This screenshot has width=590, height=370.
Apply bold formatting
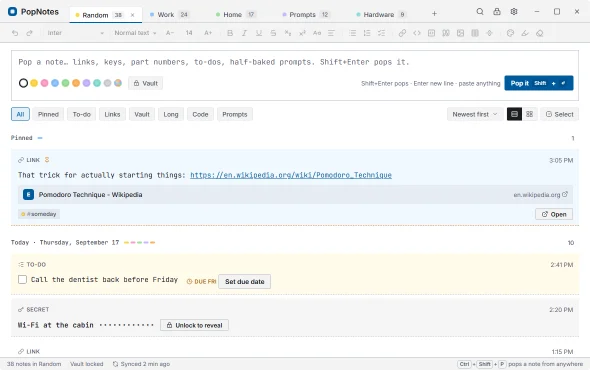coord(230,33)
